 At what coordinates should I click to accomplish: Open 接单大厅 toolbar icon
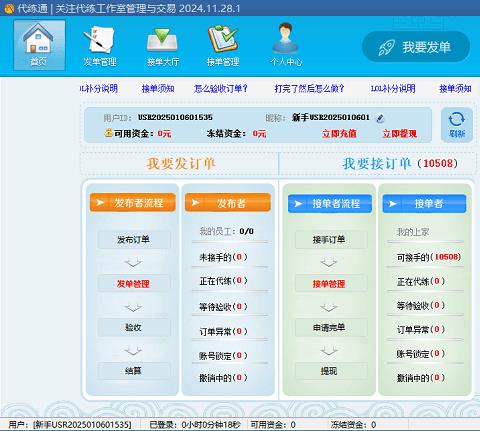click(x=163, y=45)
